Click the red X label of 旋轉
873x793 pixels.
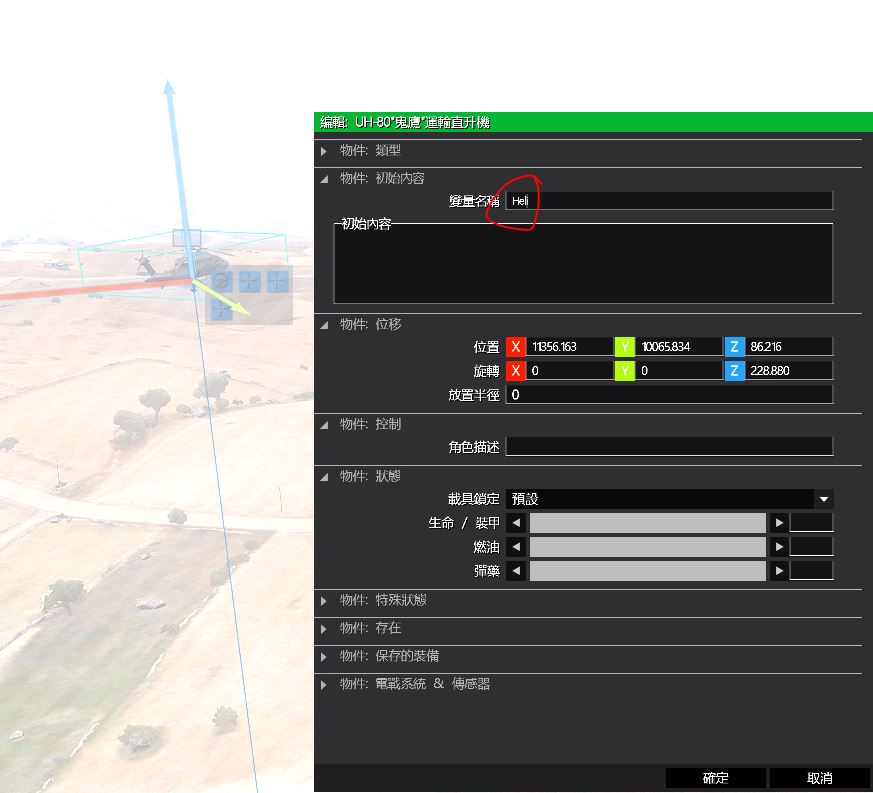[516, 370]
